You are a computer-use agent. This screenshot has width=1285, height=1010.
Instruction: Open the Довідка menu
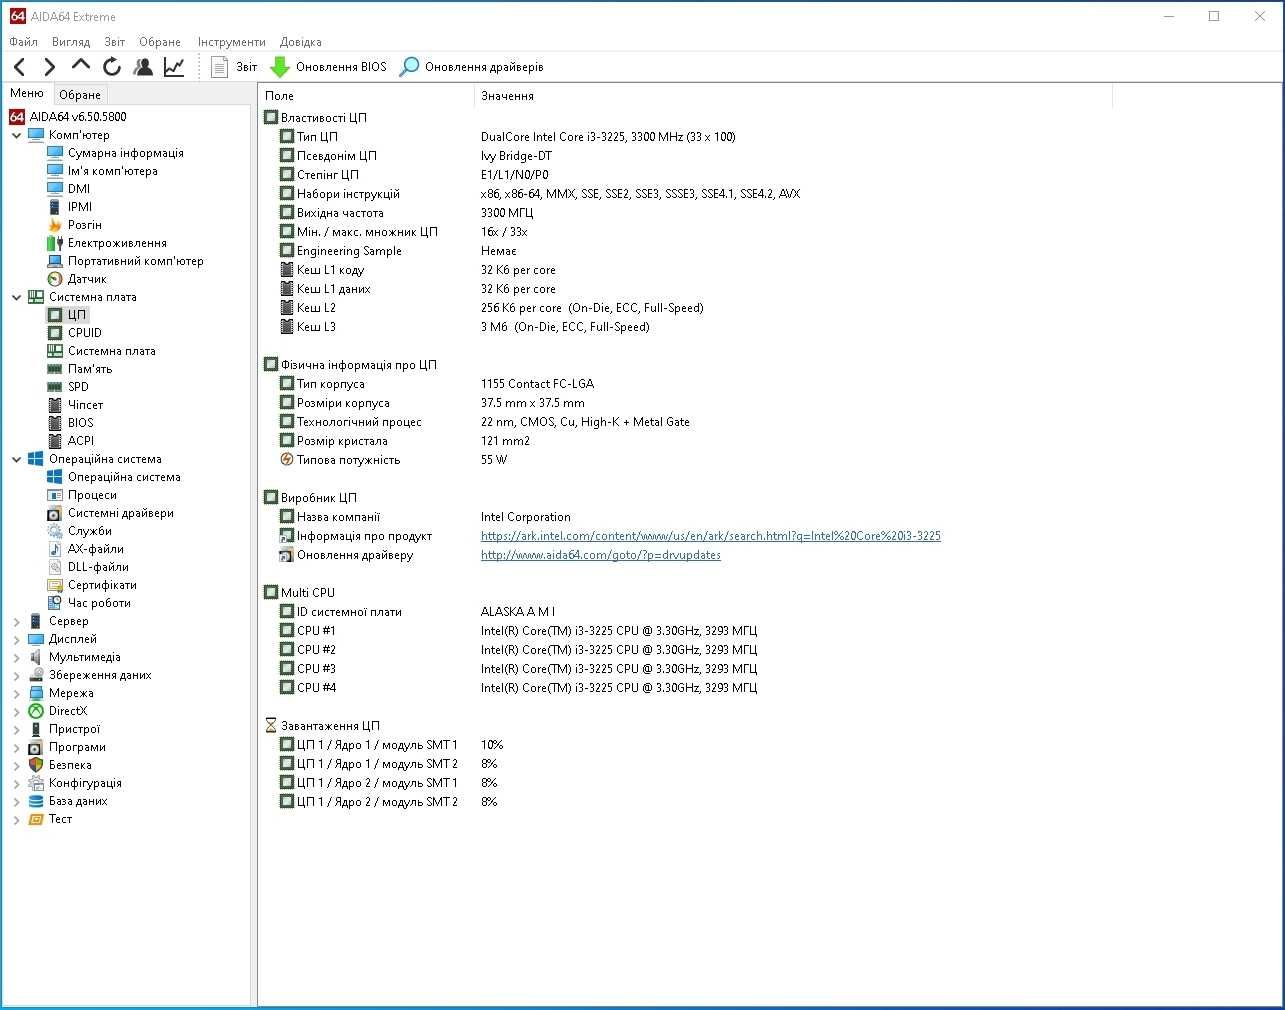[x=301, y=42]
